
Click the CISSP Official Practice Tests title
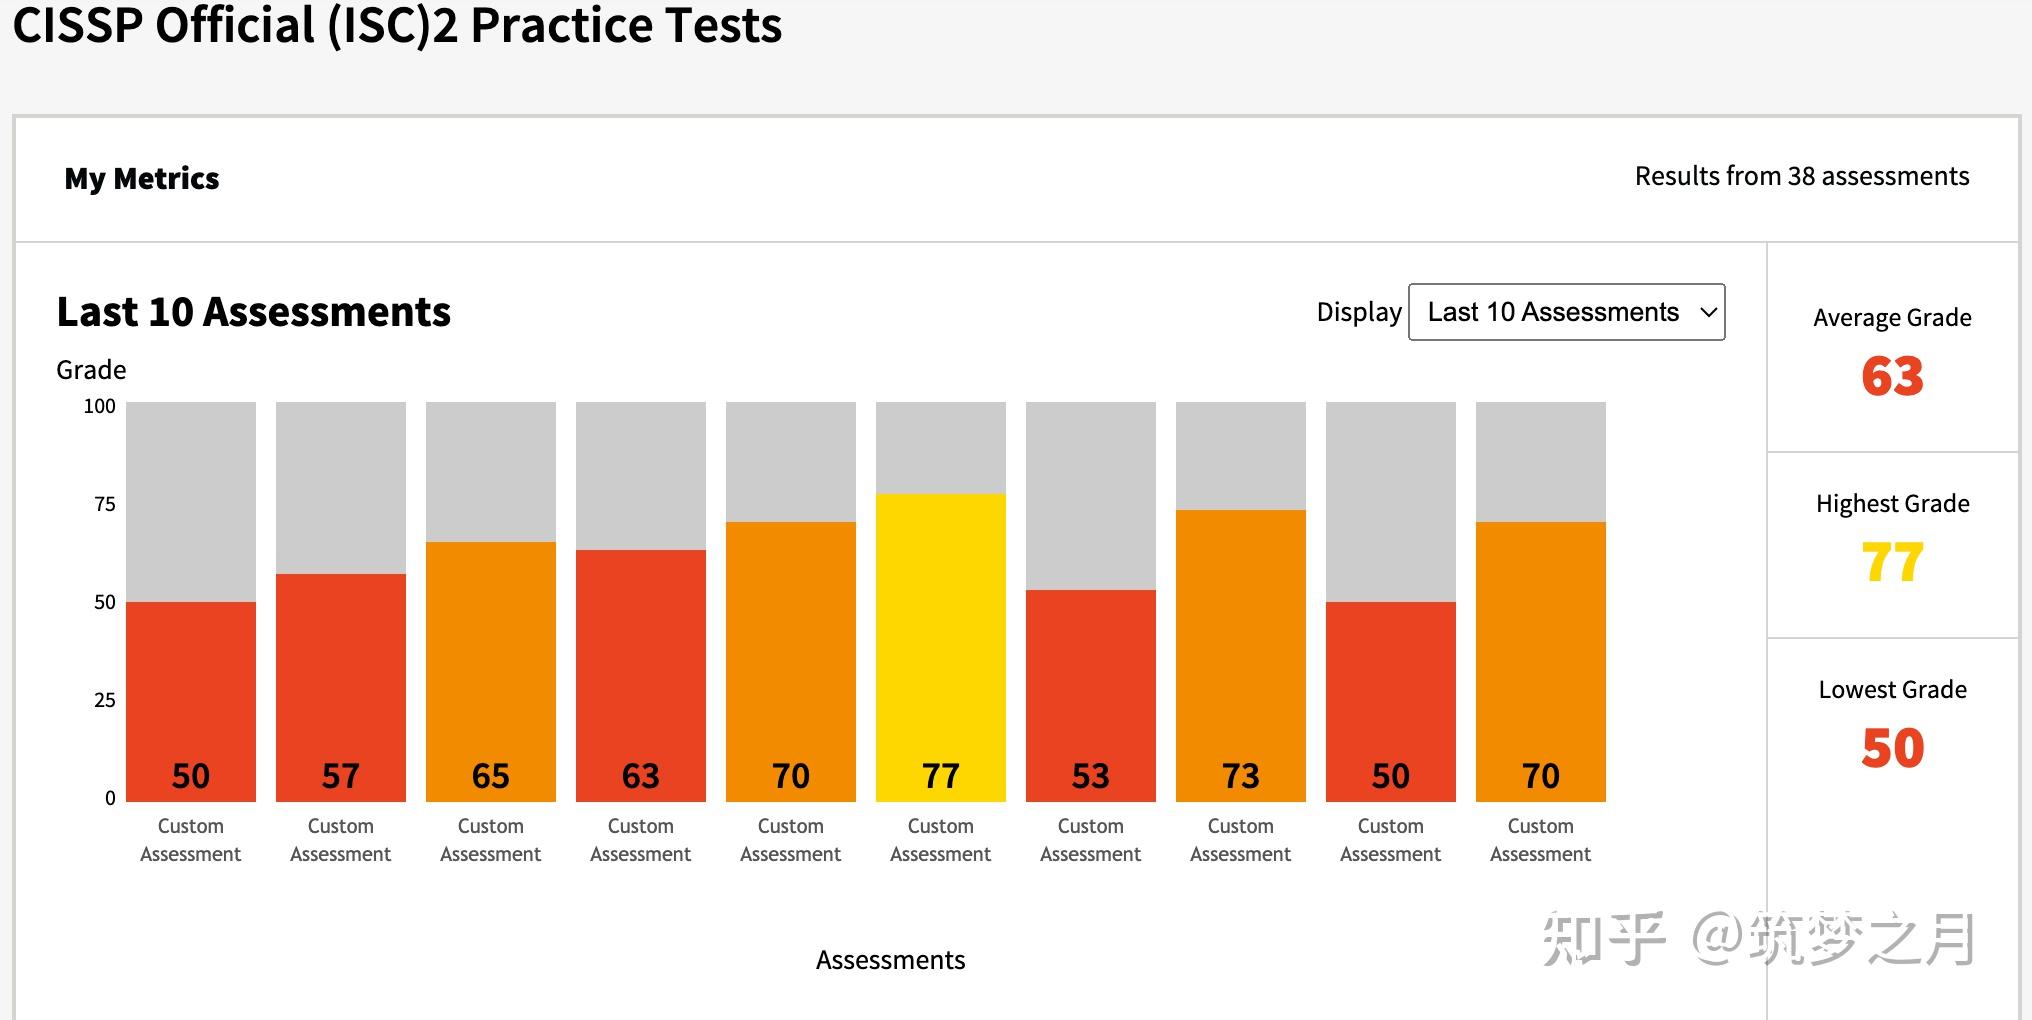coord(397,25)
